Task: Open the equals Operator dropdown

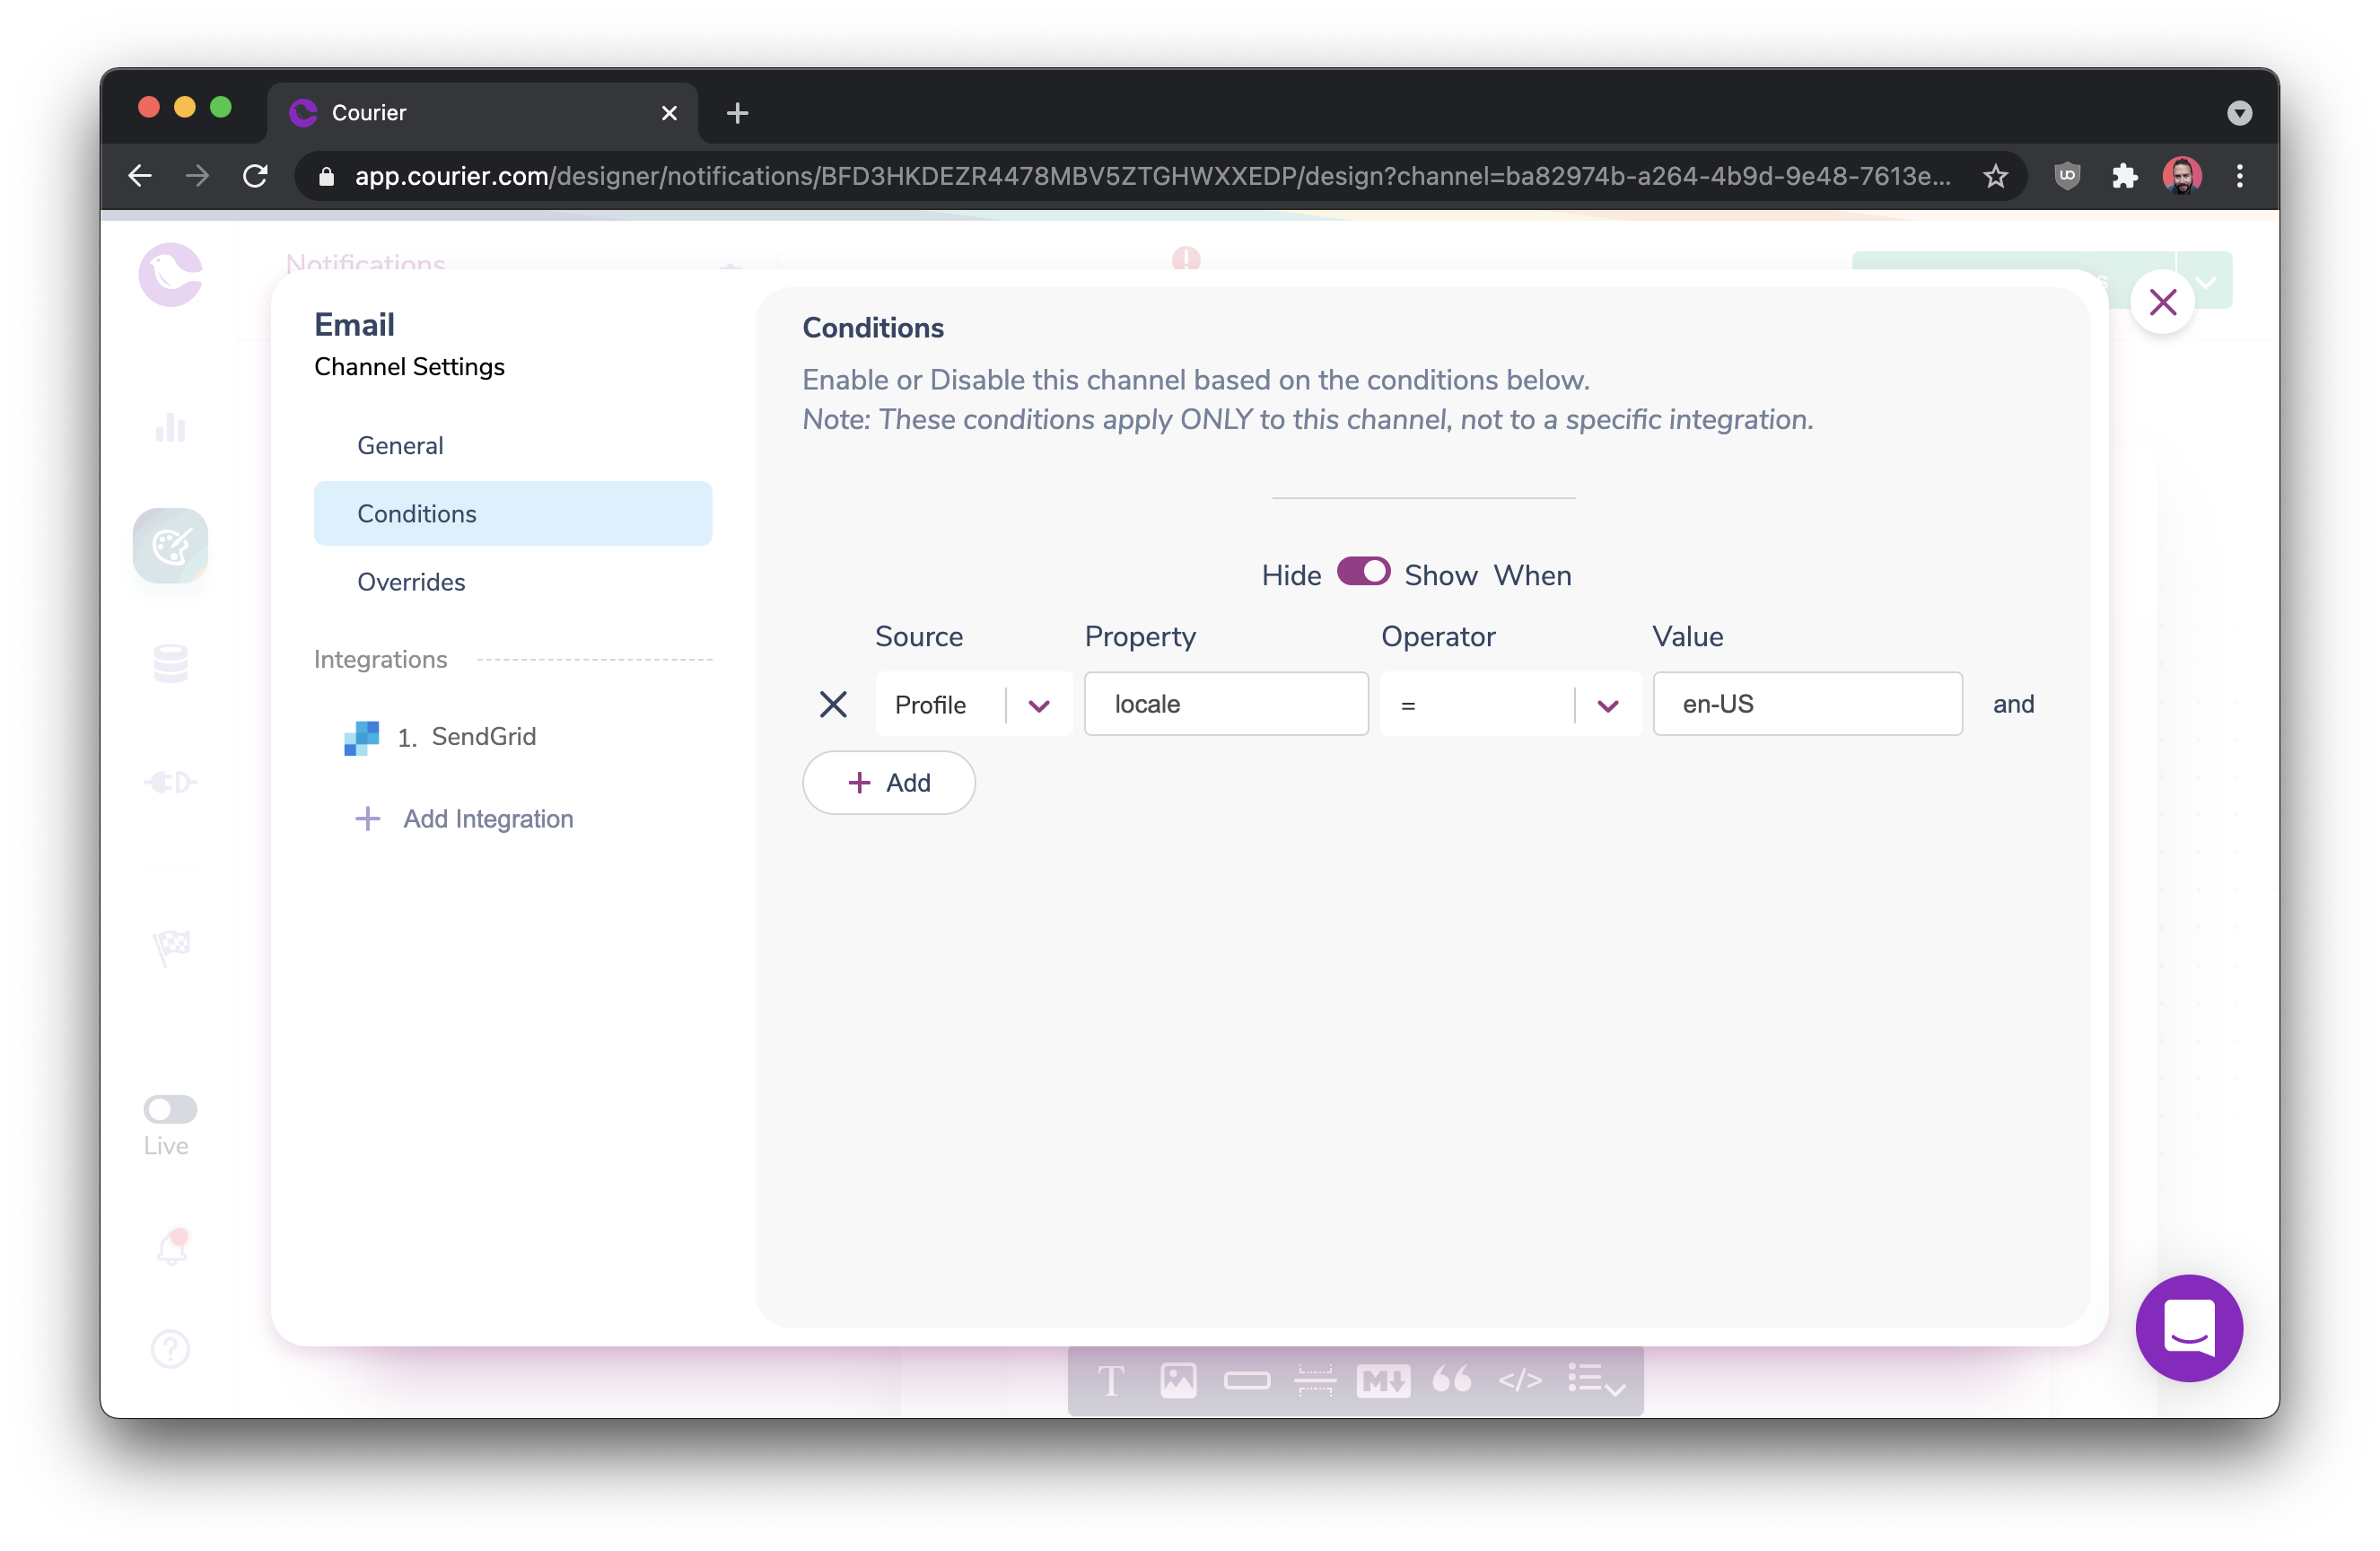Action: (x=1606, y=705)
